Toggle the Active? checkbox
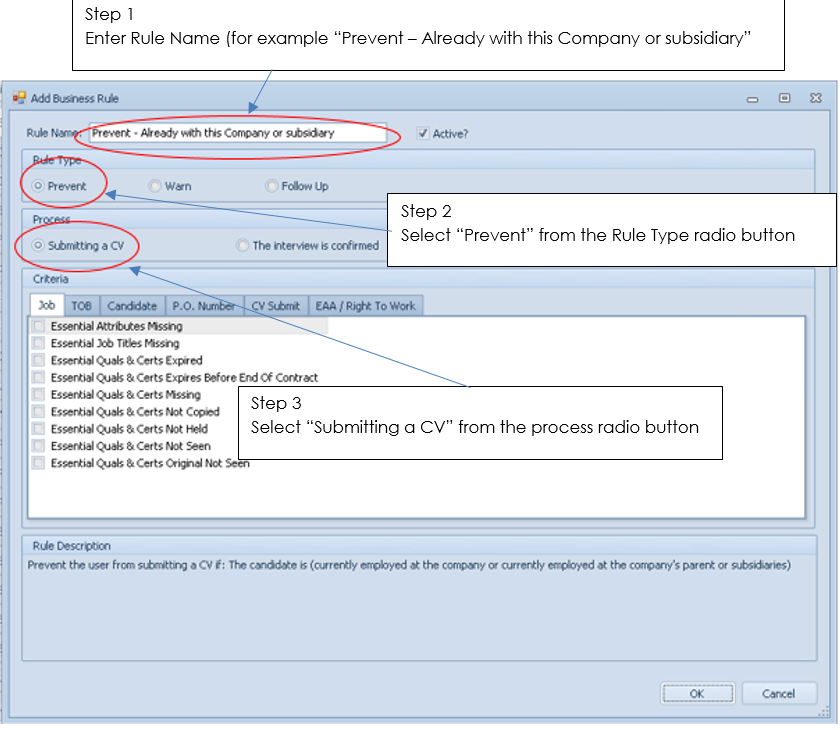The width and height of the screenshot is (840, 730). click(x=423, y=133)
